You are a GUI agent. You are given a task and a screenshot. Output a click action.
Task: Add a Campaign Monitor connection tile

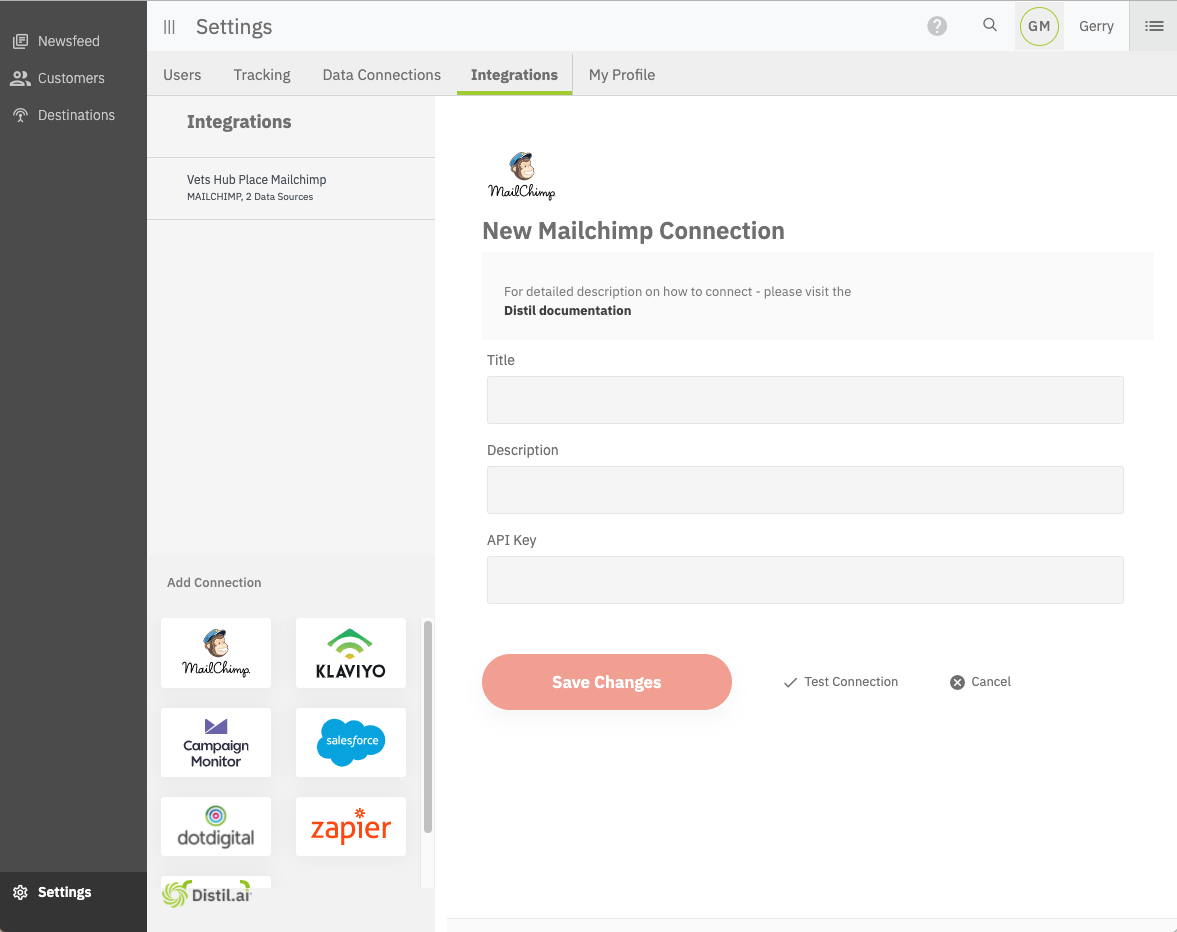point(216,743)
